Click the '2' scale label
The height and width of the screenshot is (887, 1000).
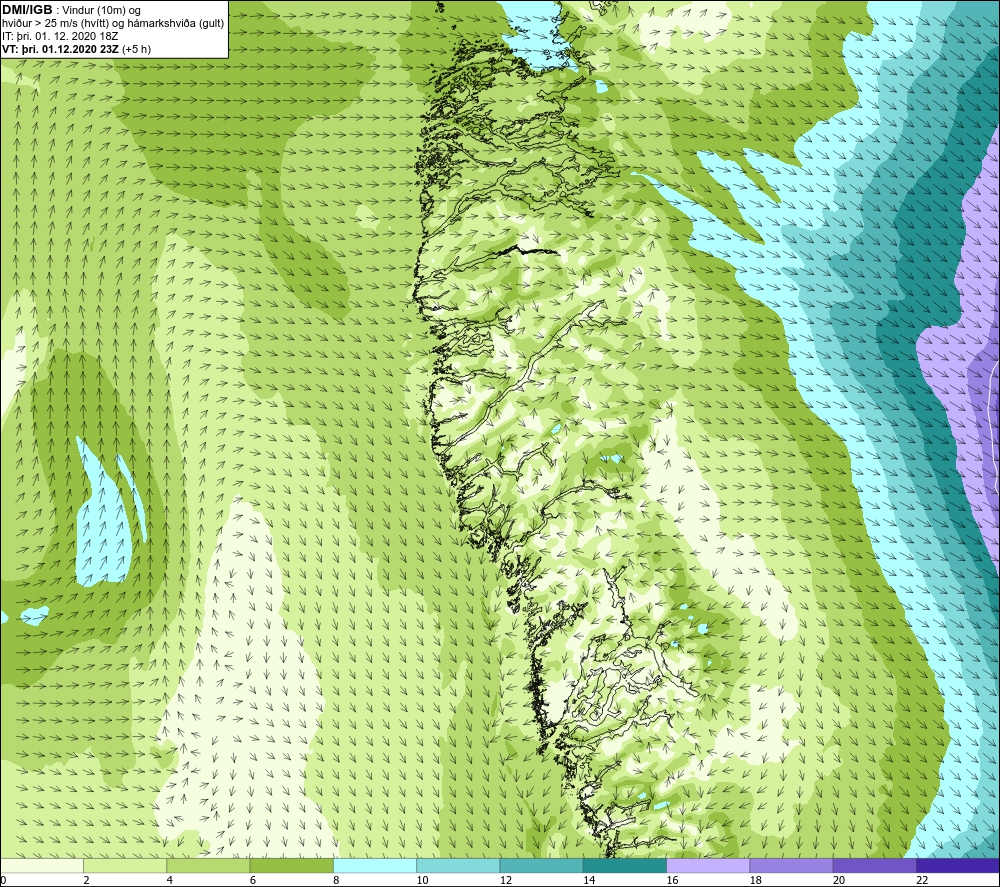tap(86, 881)
